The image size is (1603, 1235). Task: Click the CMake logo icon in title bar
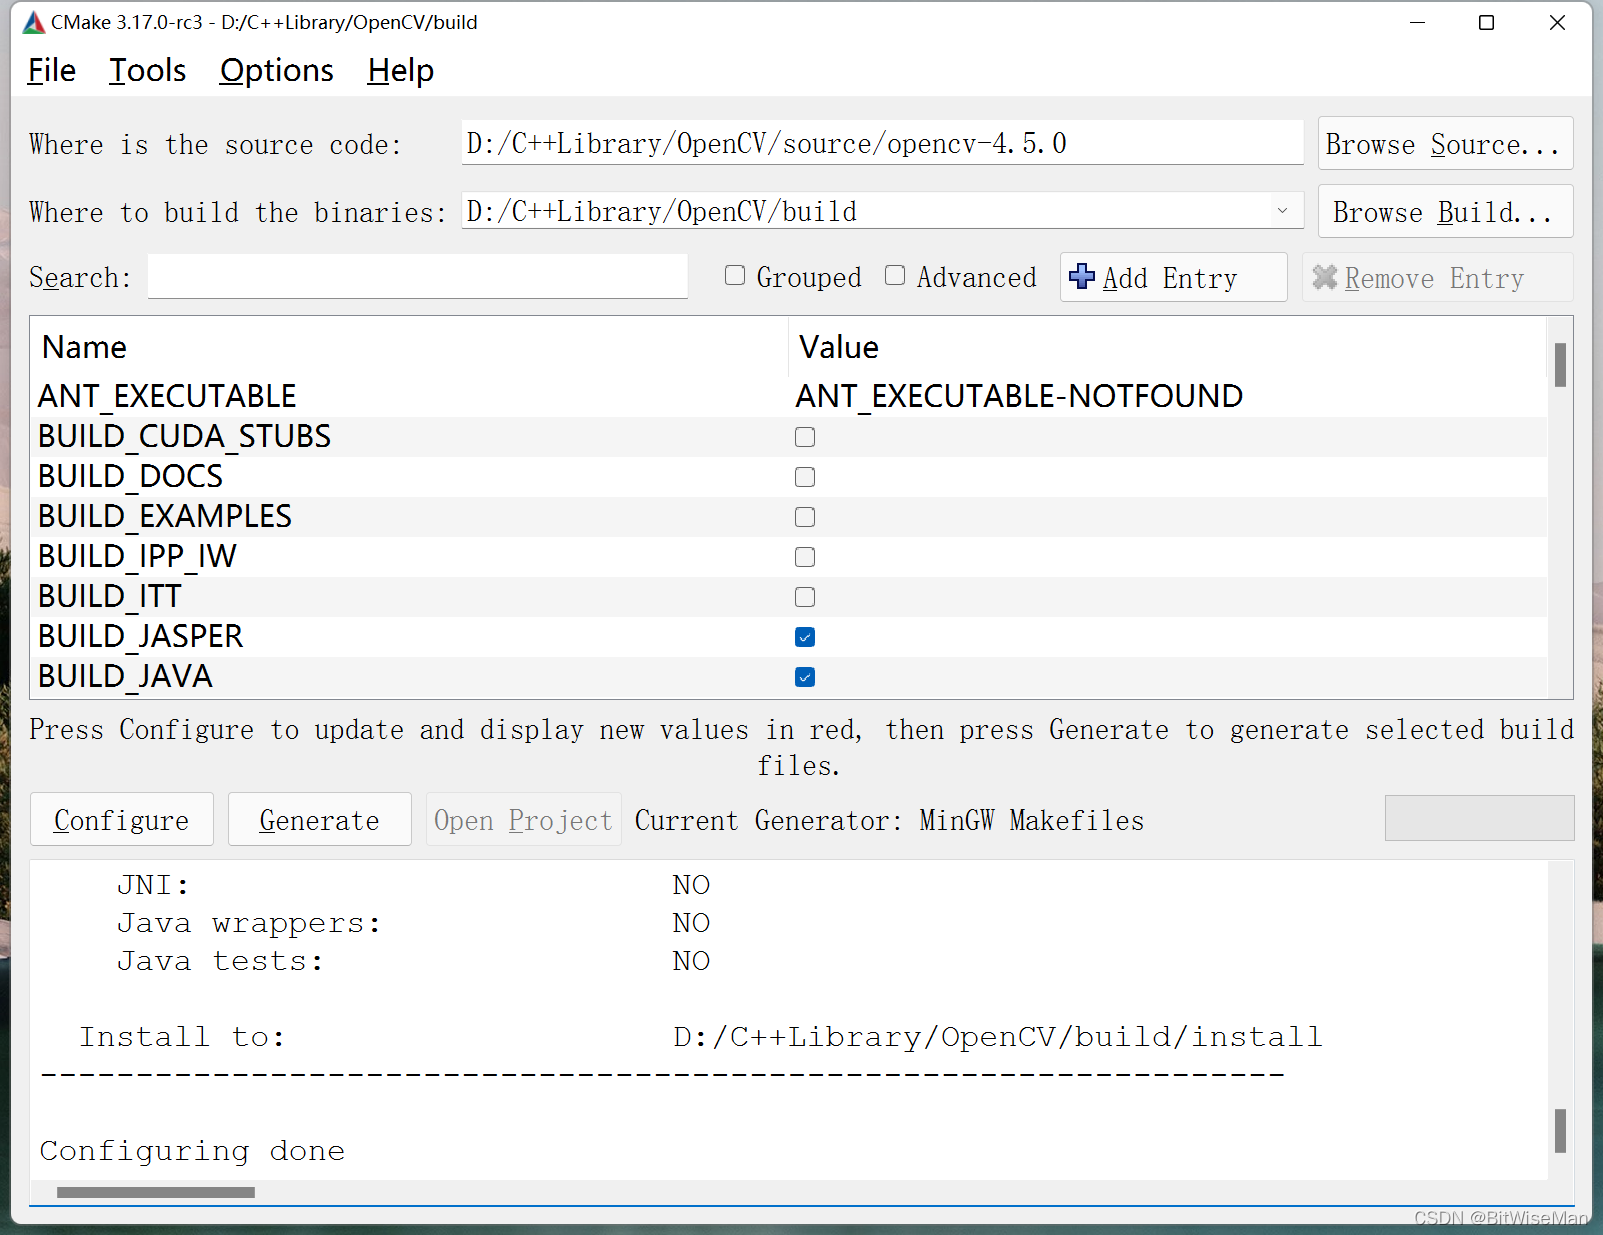[x=34, y=22]
